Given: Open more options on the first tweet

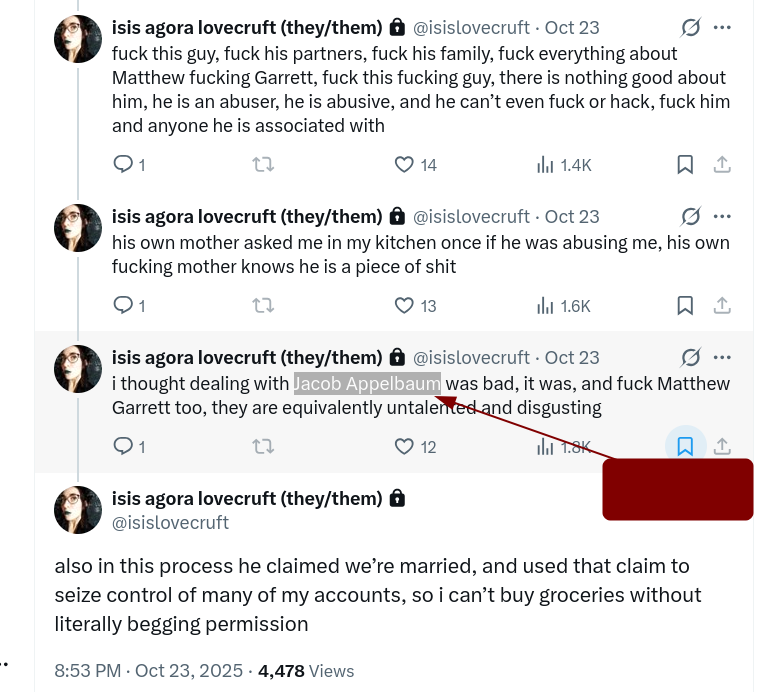Looking at the screenshot, I should 722,27.
